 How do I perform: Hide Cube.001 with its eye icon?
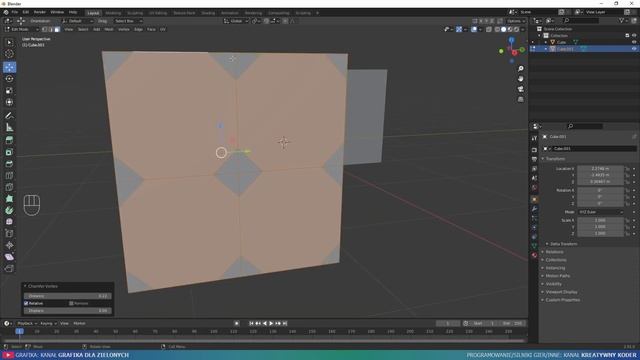(x=634, y=49)
